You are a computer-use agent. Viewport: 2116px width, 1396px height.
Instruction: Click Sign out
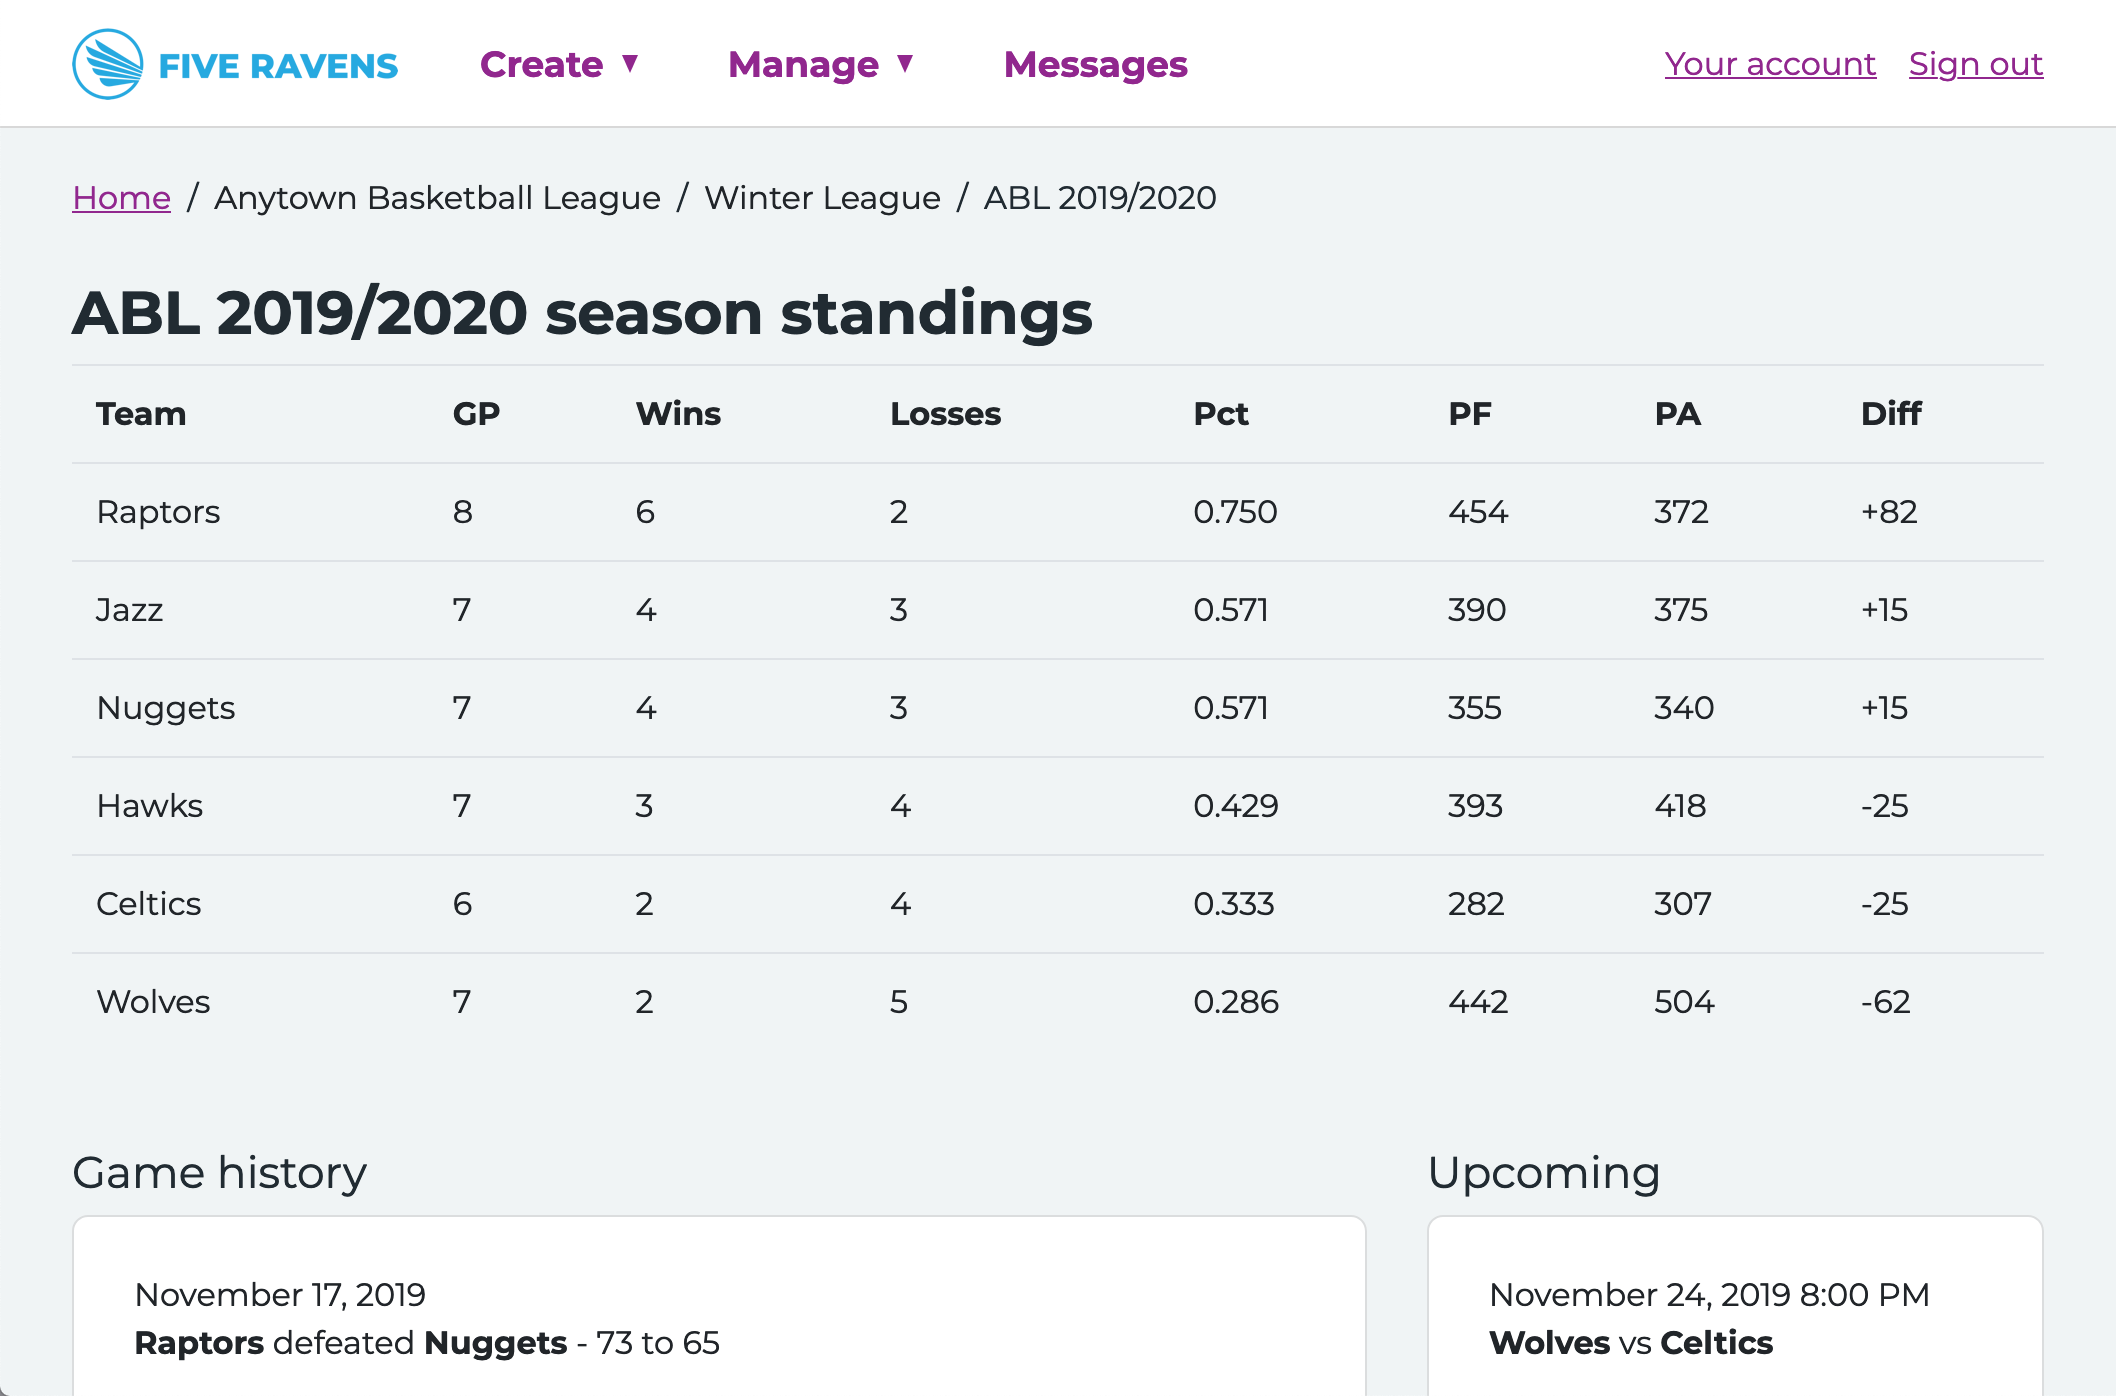(x=1975, y=64)
